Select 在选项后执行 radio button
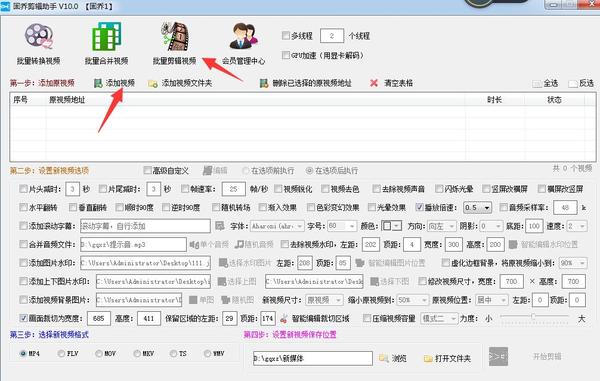The image size is (600, 381). (x=309, y=171)
